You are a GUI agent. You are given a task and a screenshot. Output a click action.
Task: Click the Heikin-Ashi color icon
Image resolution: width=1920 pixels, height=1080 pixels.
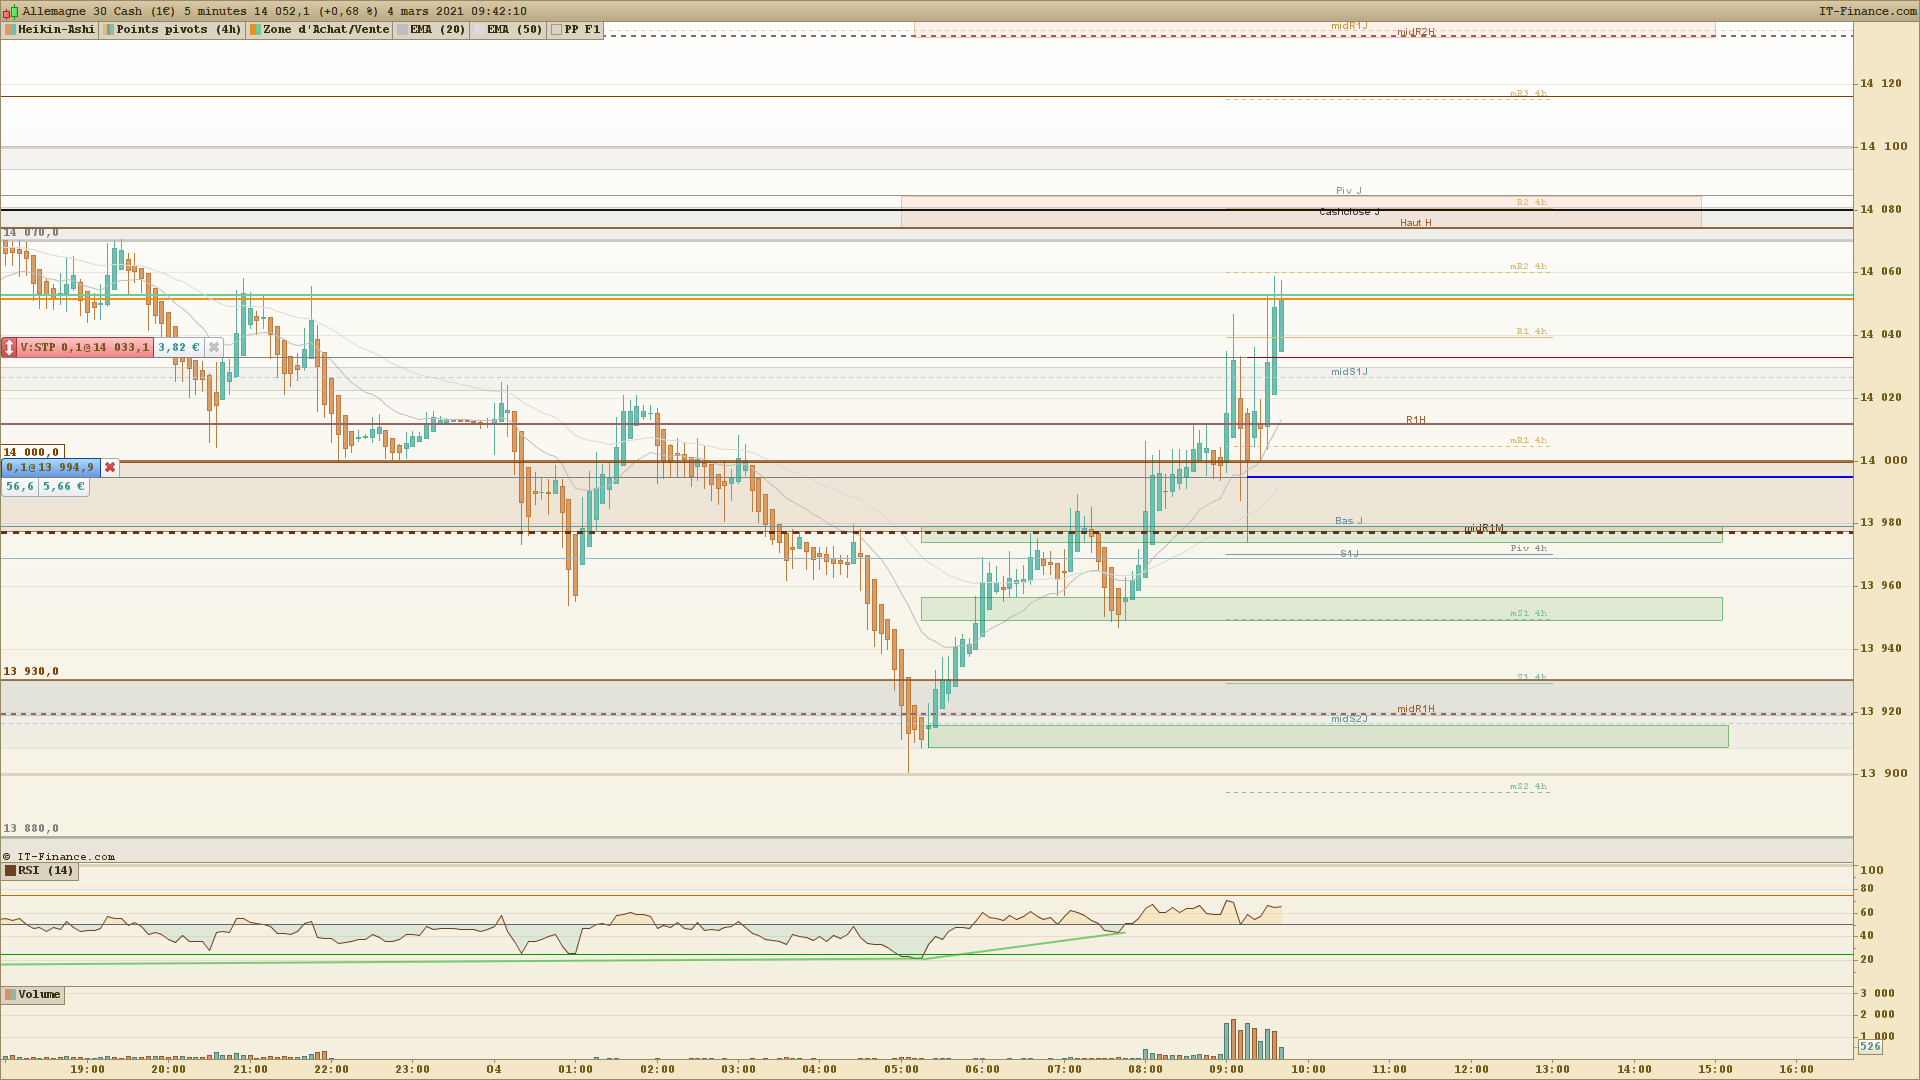[10, 30]
